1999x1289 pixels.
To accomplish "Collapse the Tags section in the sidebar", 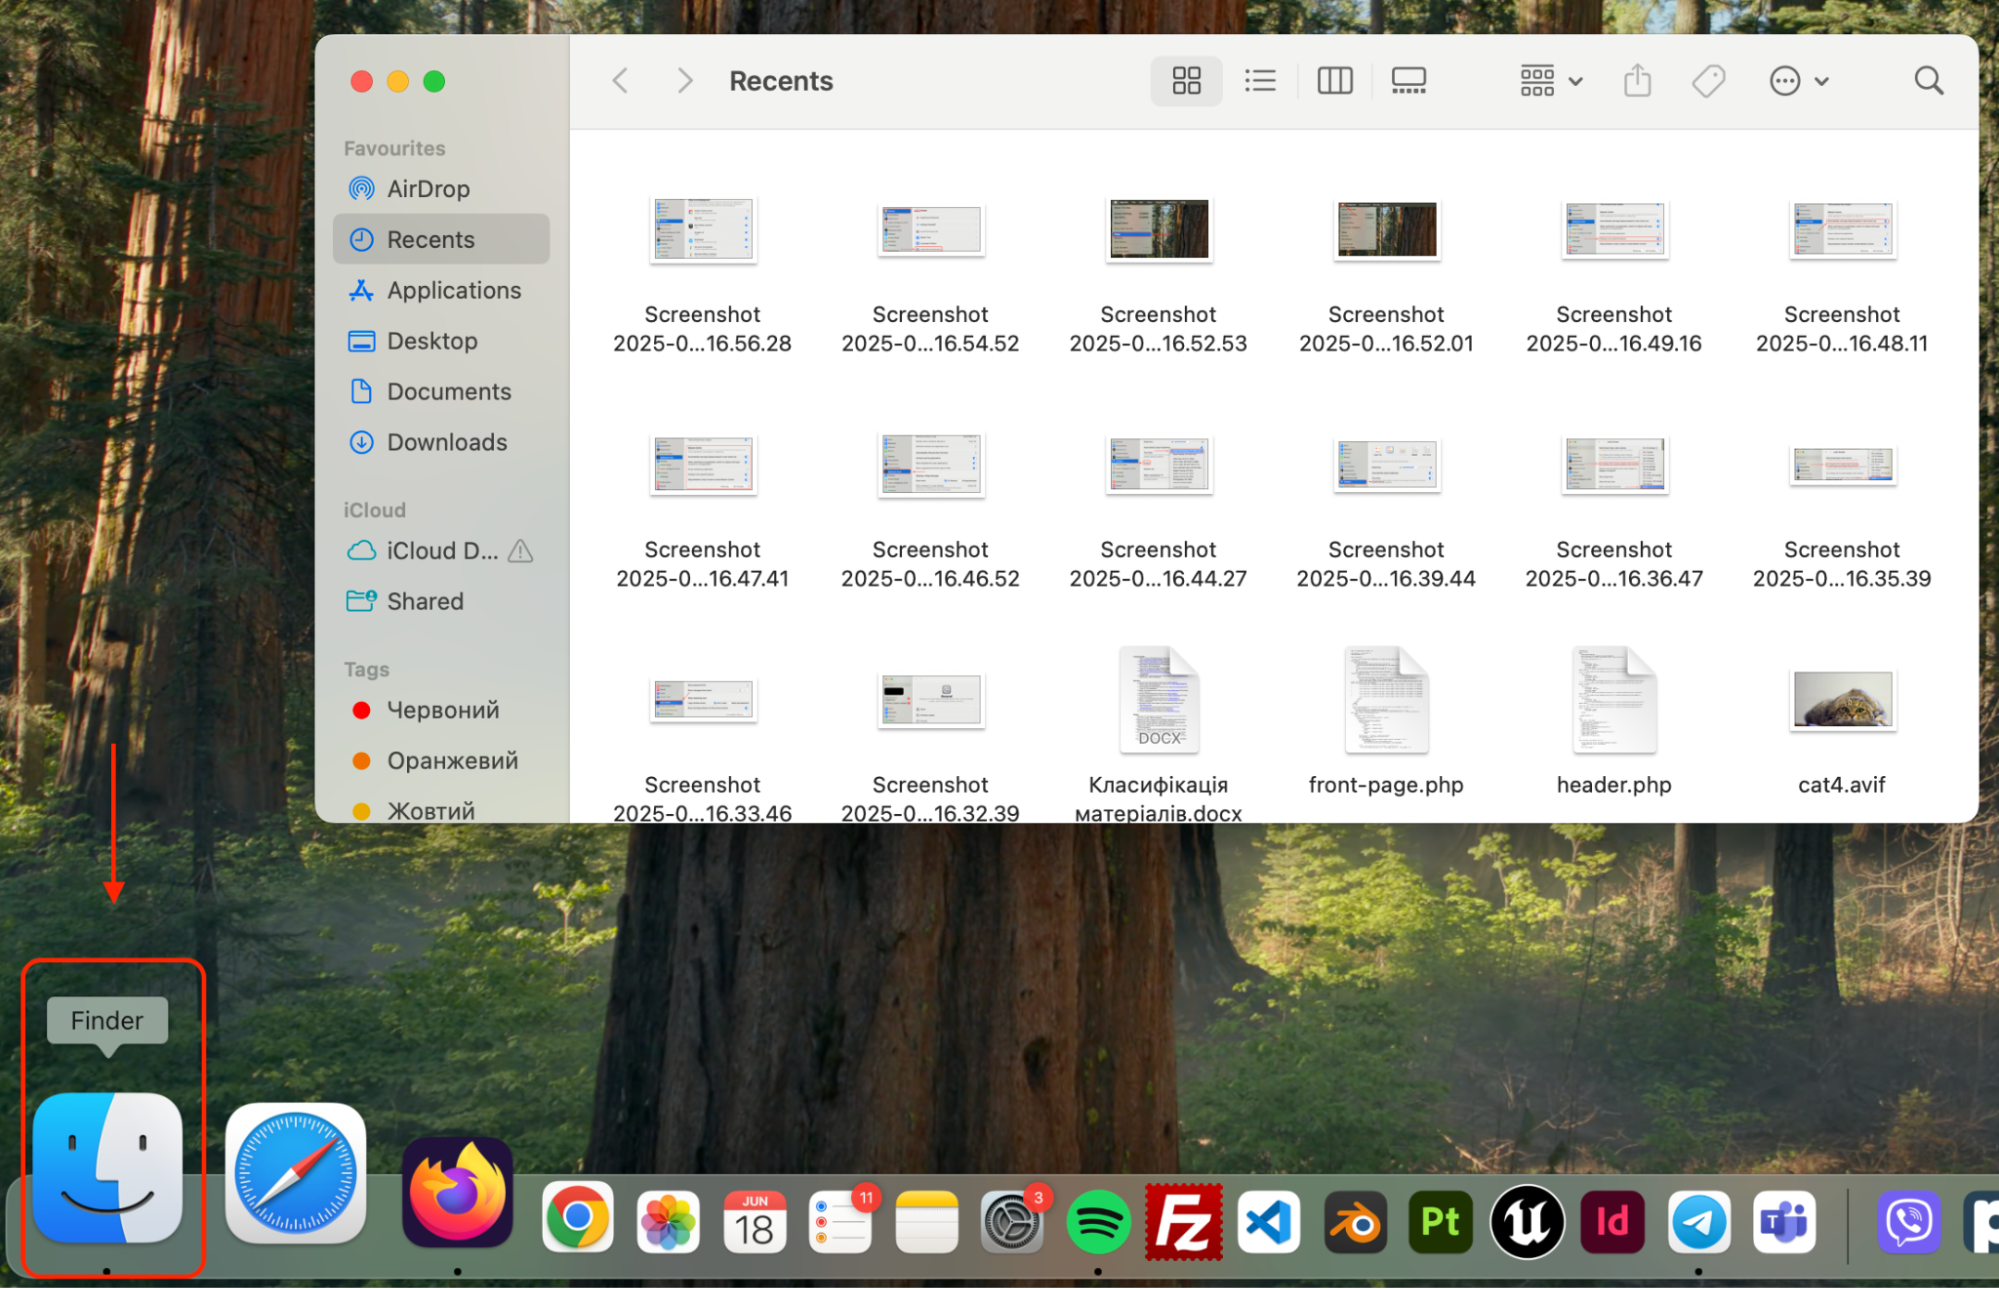I will (366, 669).
